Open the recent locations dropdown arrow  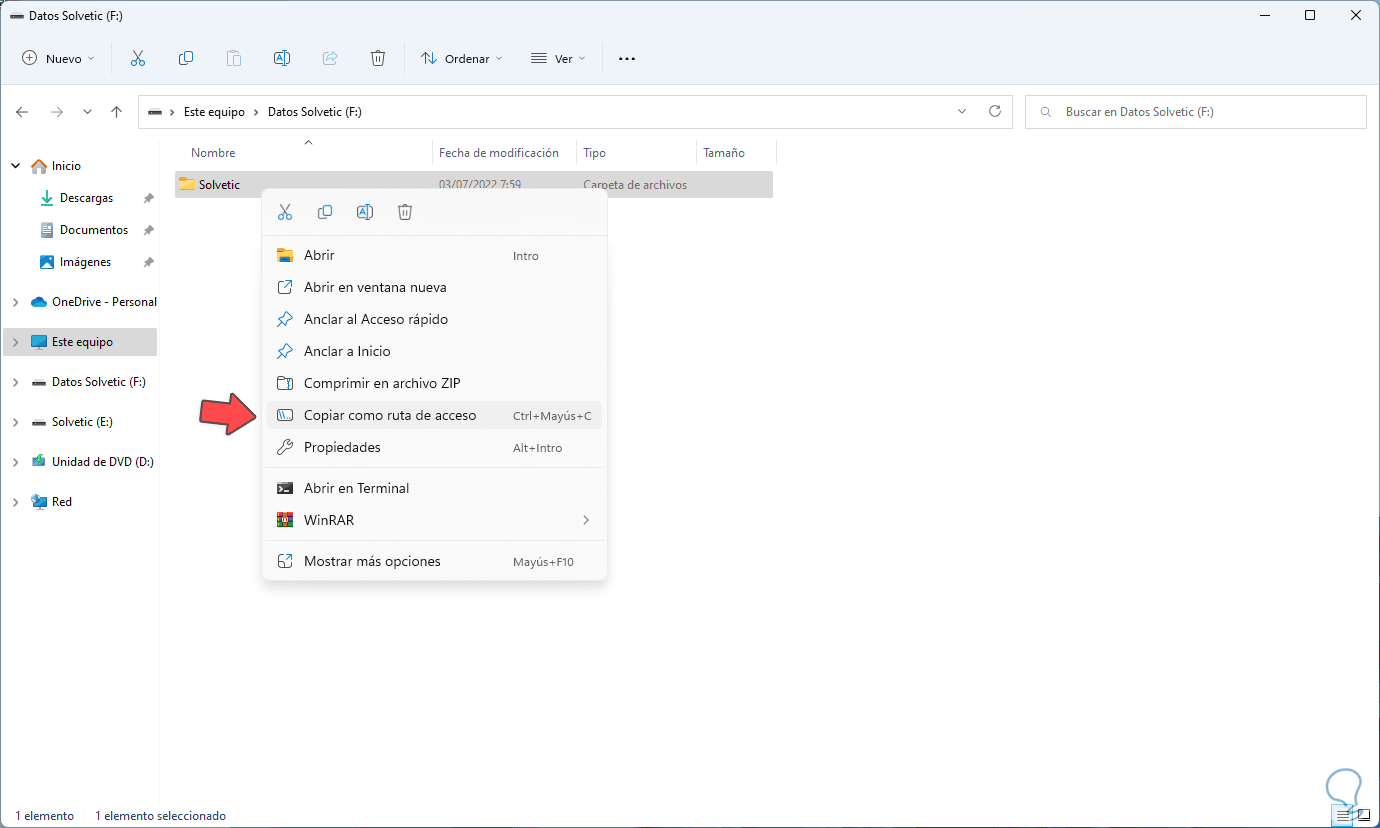[87, 112]
